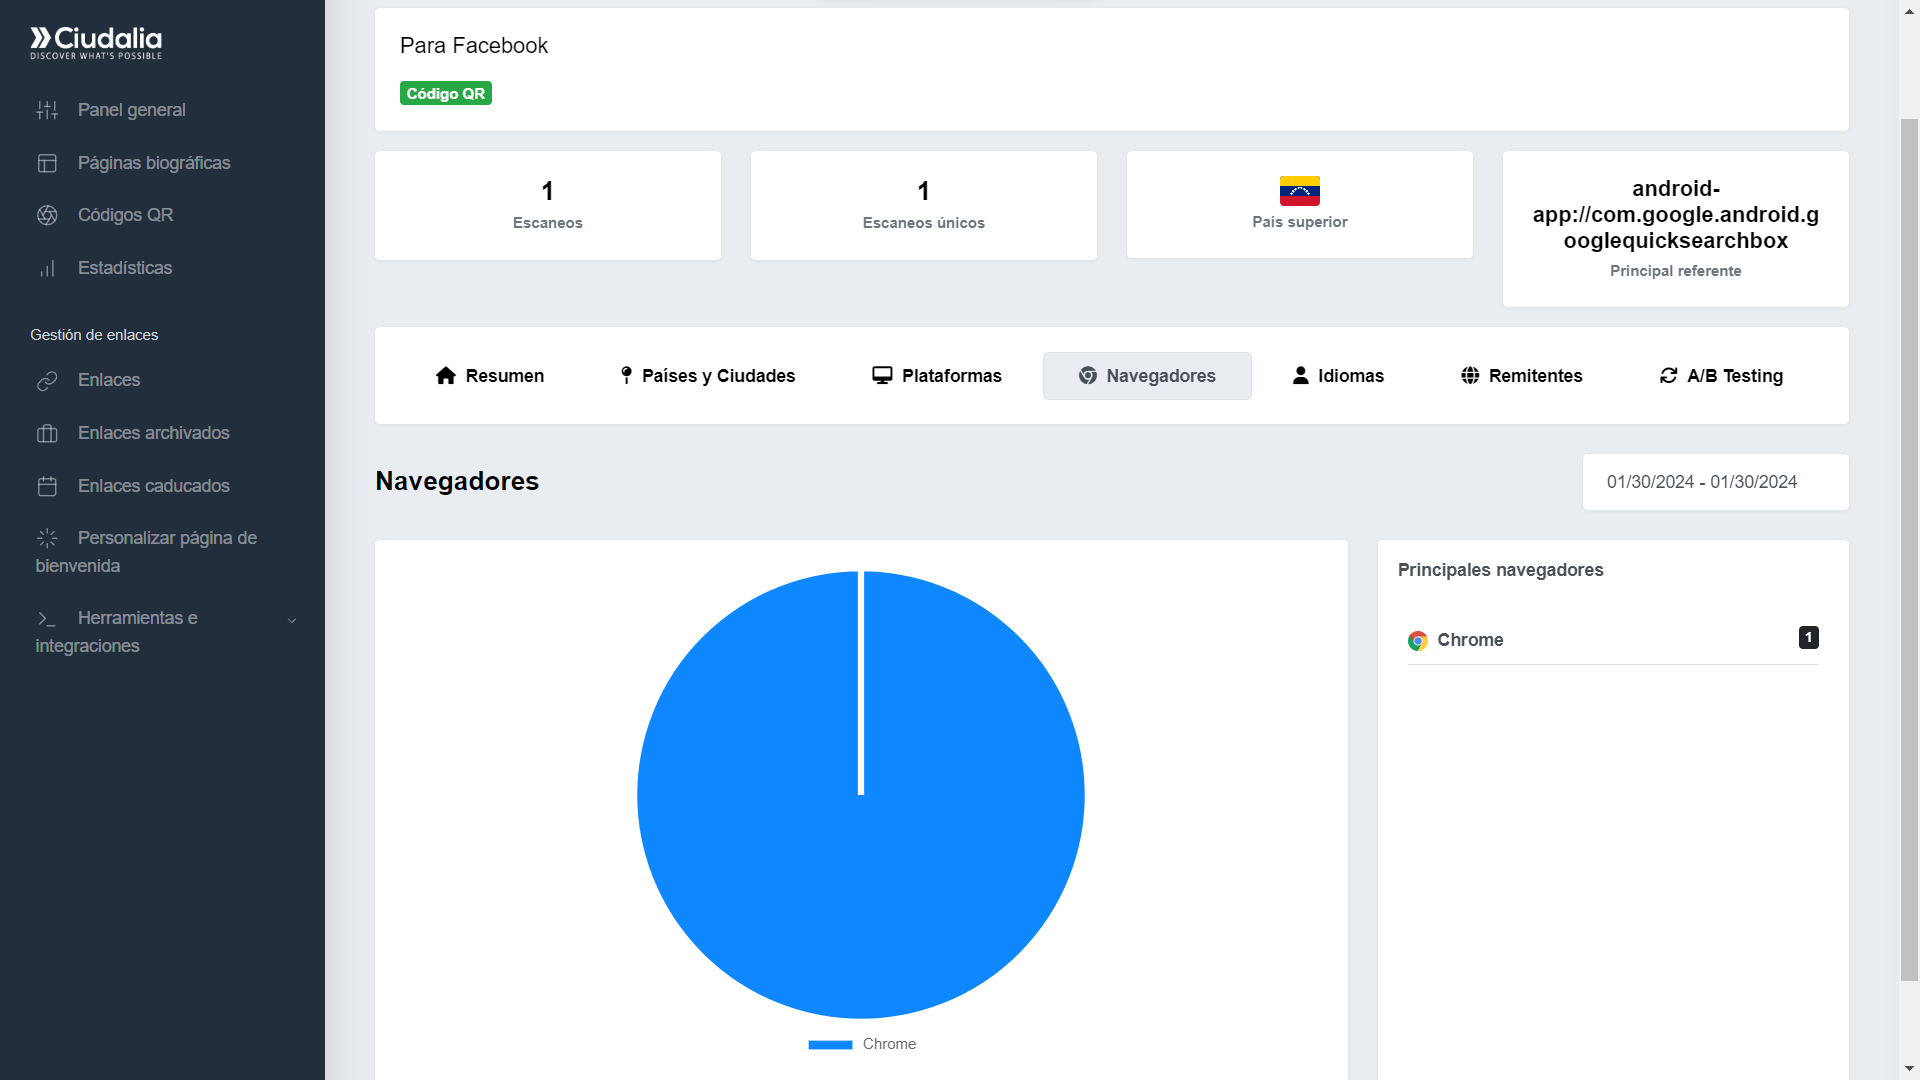Go to the Plataformas tab

click(937, 376)
